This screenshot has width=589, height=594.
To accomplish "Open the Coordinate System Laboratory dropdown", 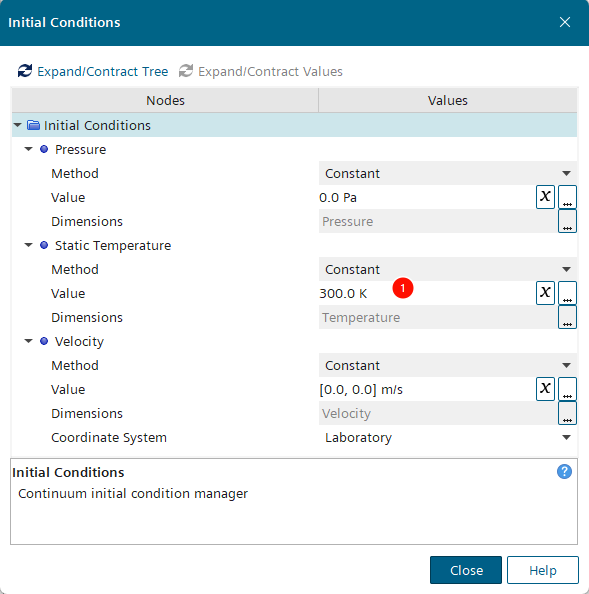I will [x=448, y=438].
